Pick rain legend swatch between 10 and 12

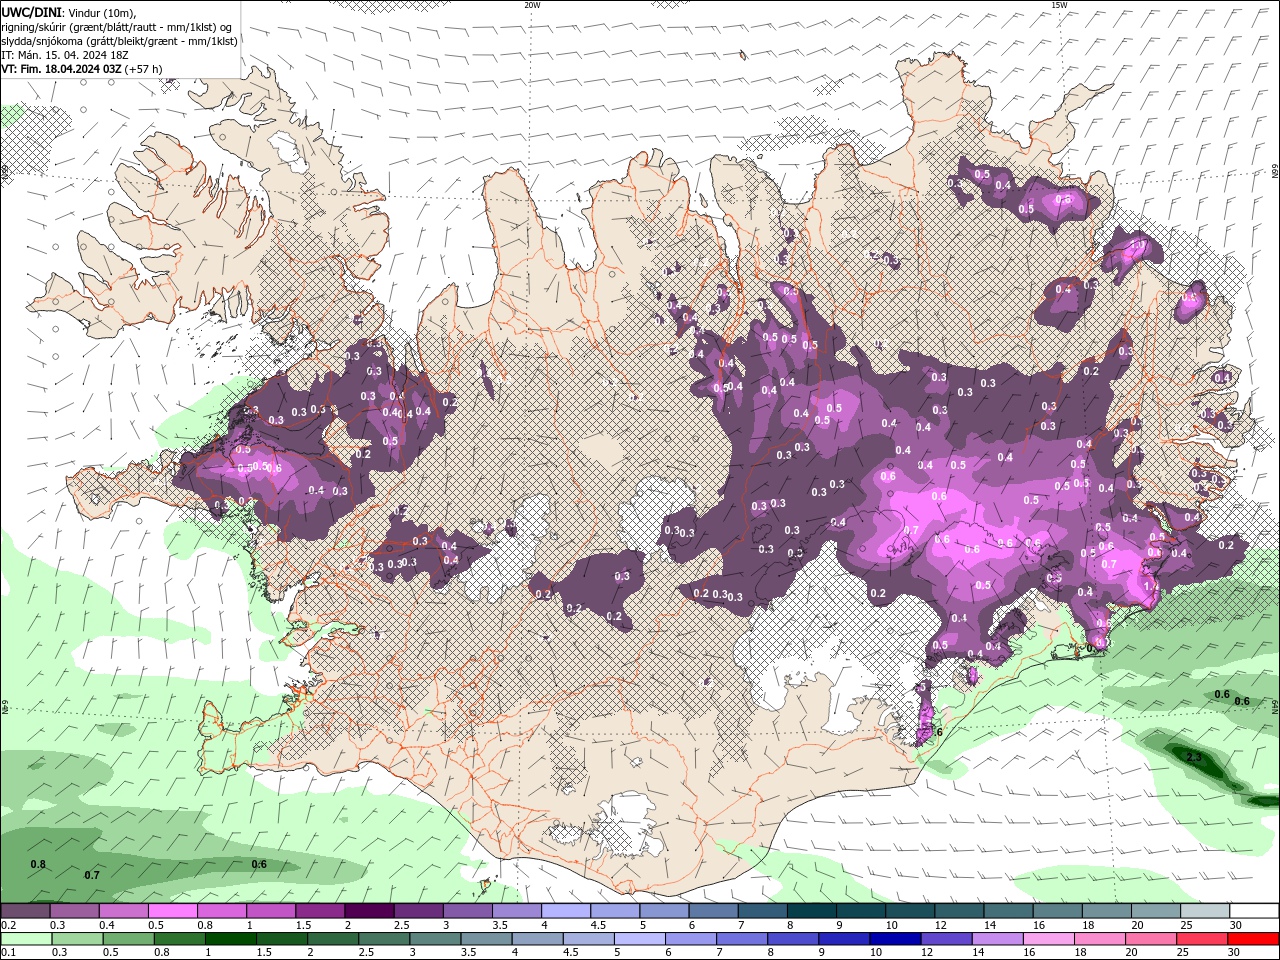(895, 939)
